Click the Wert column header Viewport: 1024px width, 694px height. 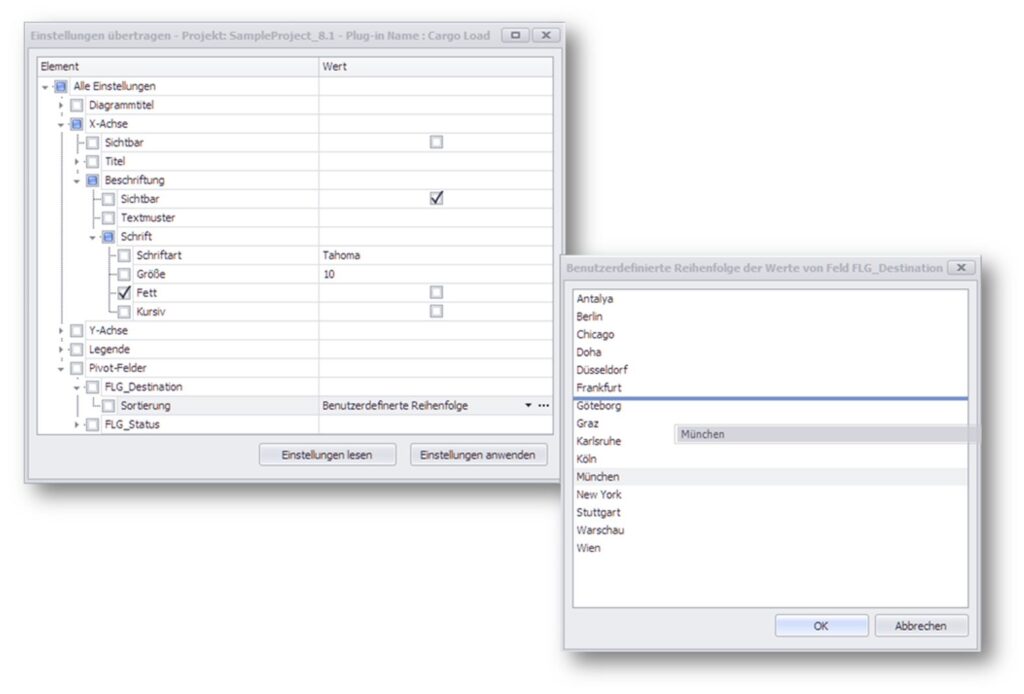pyautogui.click(x=436, y=67)
